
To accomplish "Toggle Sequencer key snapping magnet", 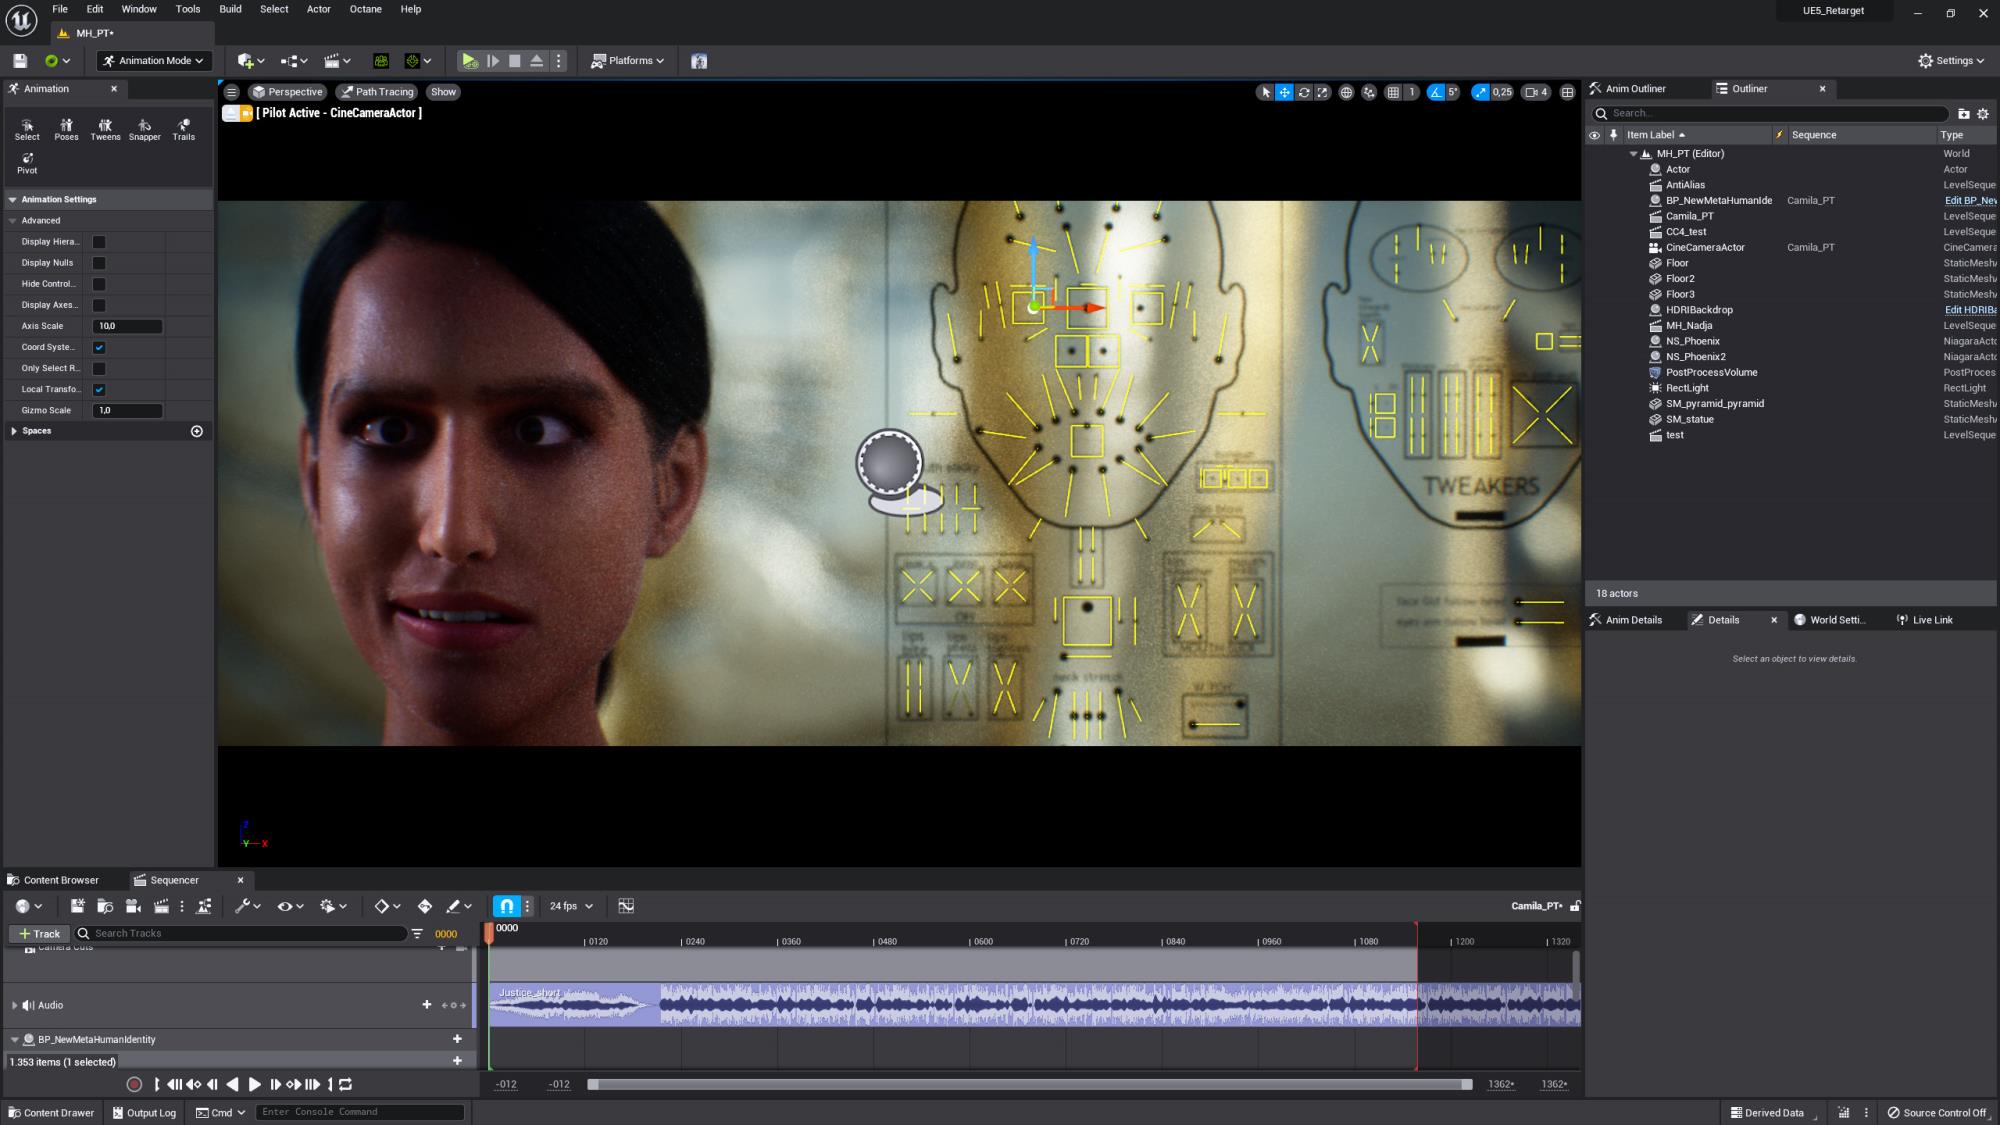I will 507,906.
